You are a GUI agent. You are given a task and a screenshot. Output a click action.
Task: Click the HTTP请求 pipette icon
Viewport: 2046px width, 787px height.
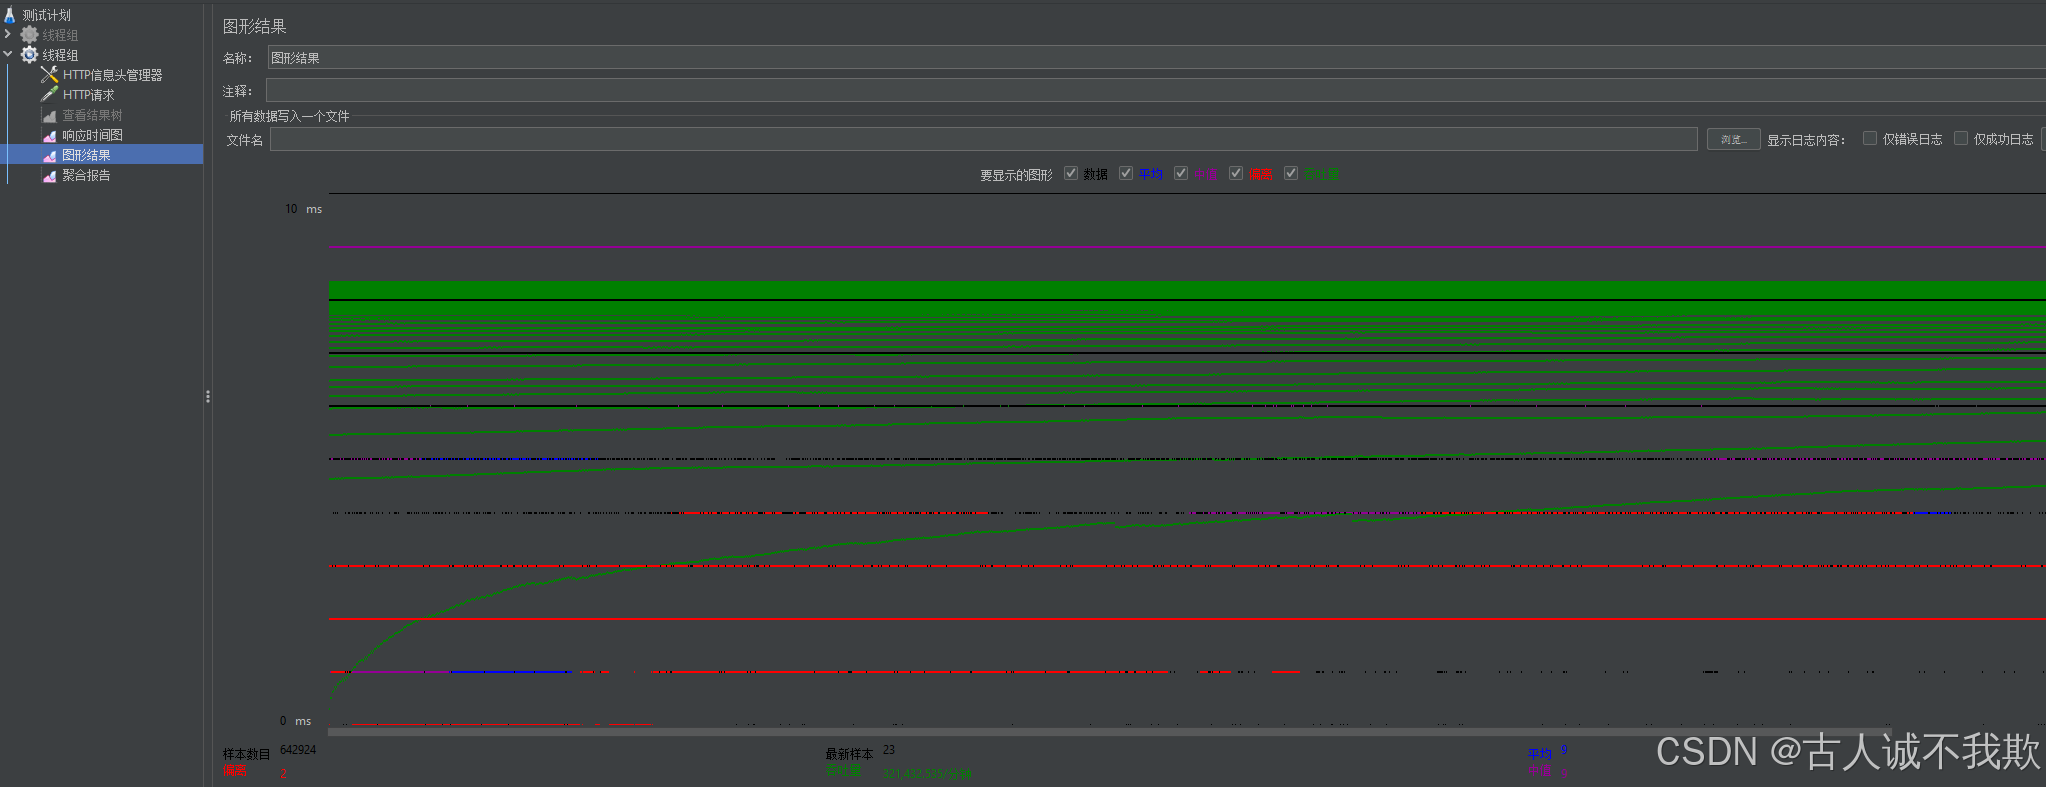pos(49,95)
